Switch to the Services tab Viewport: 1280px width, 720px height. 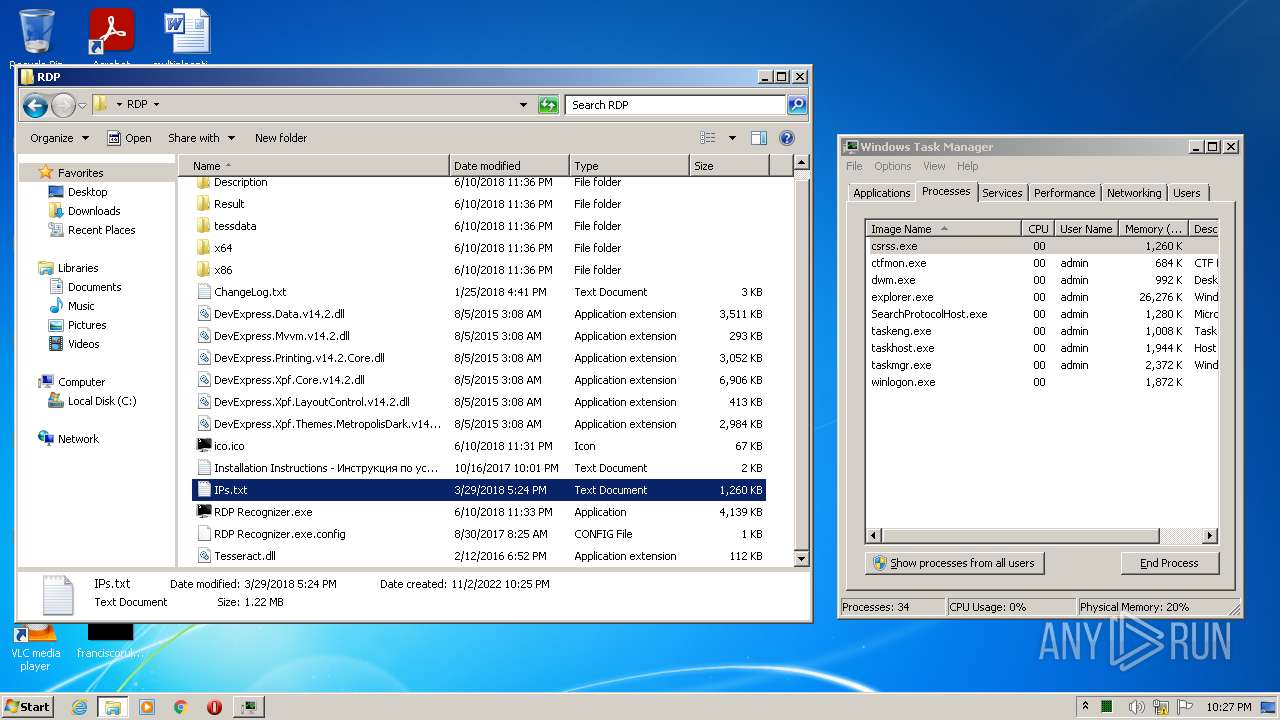[1002, 193]
